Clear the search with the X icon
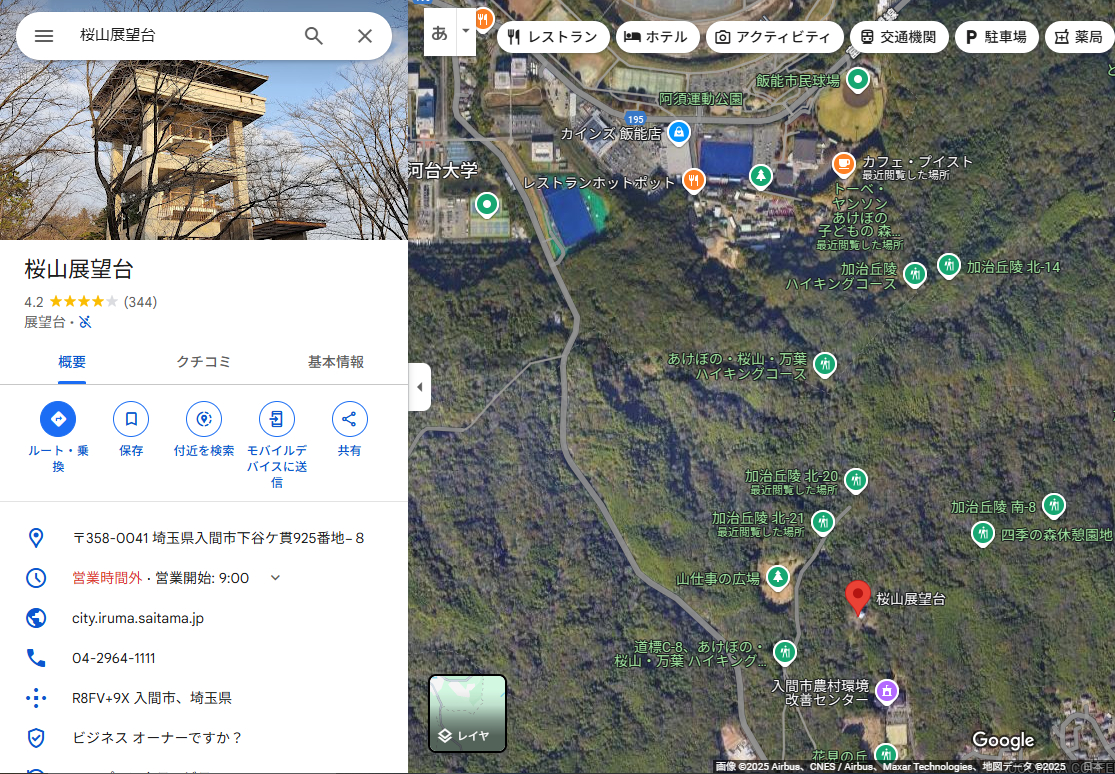 click(x=365, y=36)
